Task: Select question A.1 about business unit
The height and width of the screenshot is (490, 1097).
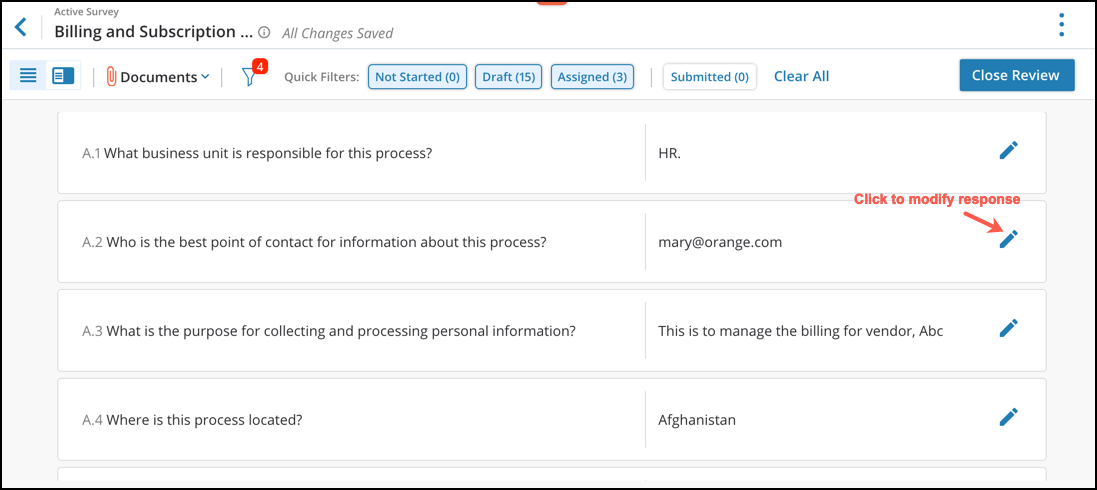Action: (257, 153)
